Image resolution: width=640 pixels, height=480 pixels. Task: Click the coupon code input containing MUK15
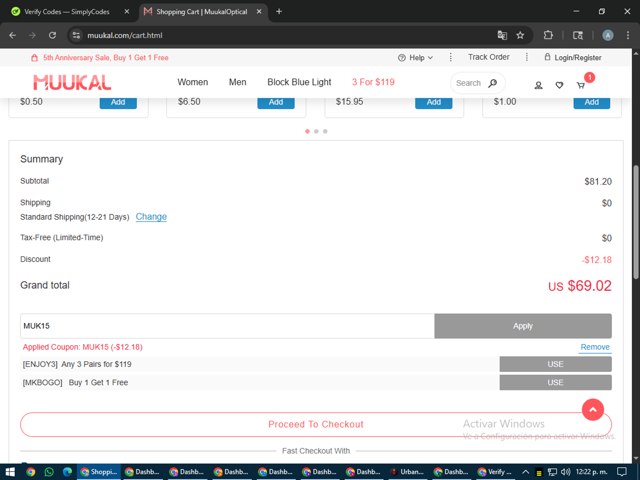[x=227, y=326]
